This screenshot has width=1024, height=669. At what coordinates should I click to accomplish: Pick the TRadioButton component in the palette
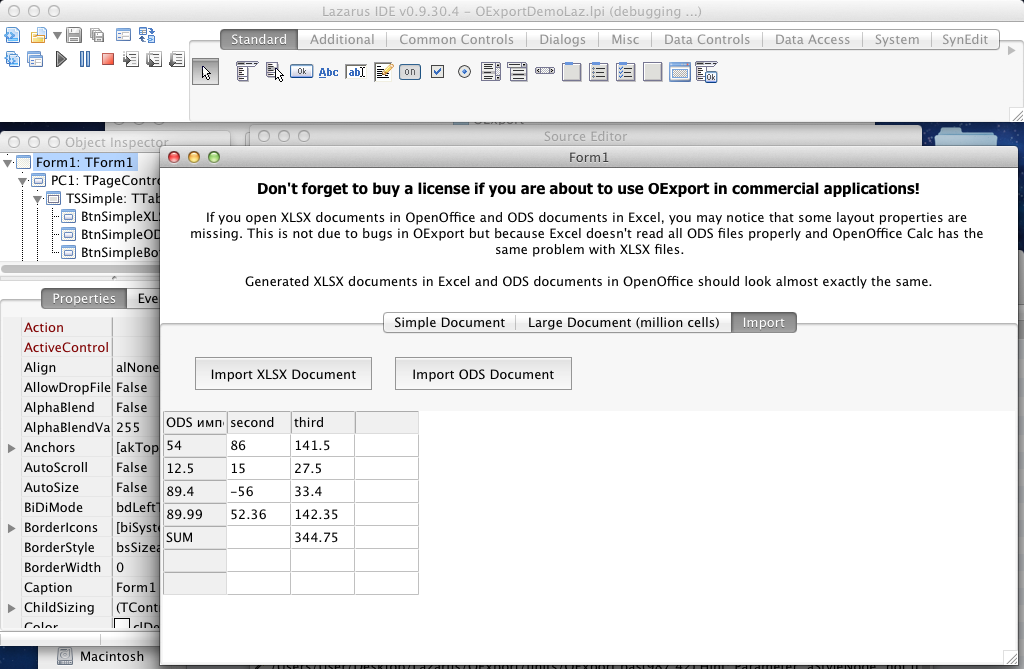(464, 72)
